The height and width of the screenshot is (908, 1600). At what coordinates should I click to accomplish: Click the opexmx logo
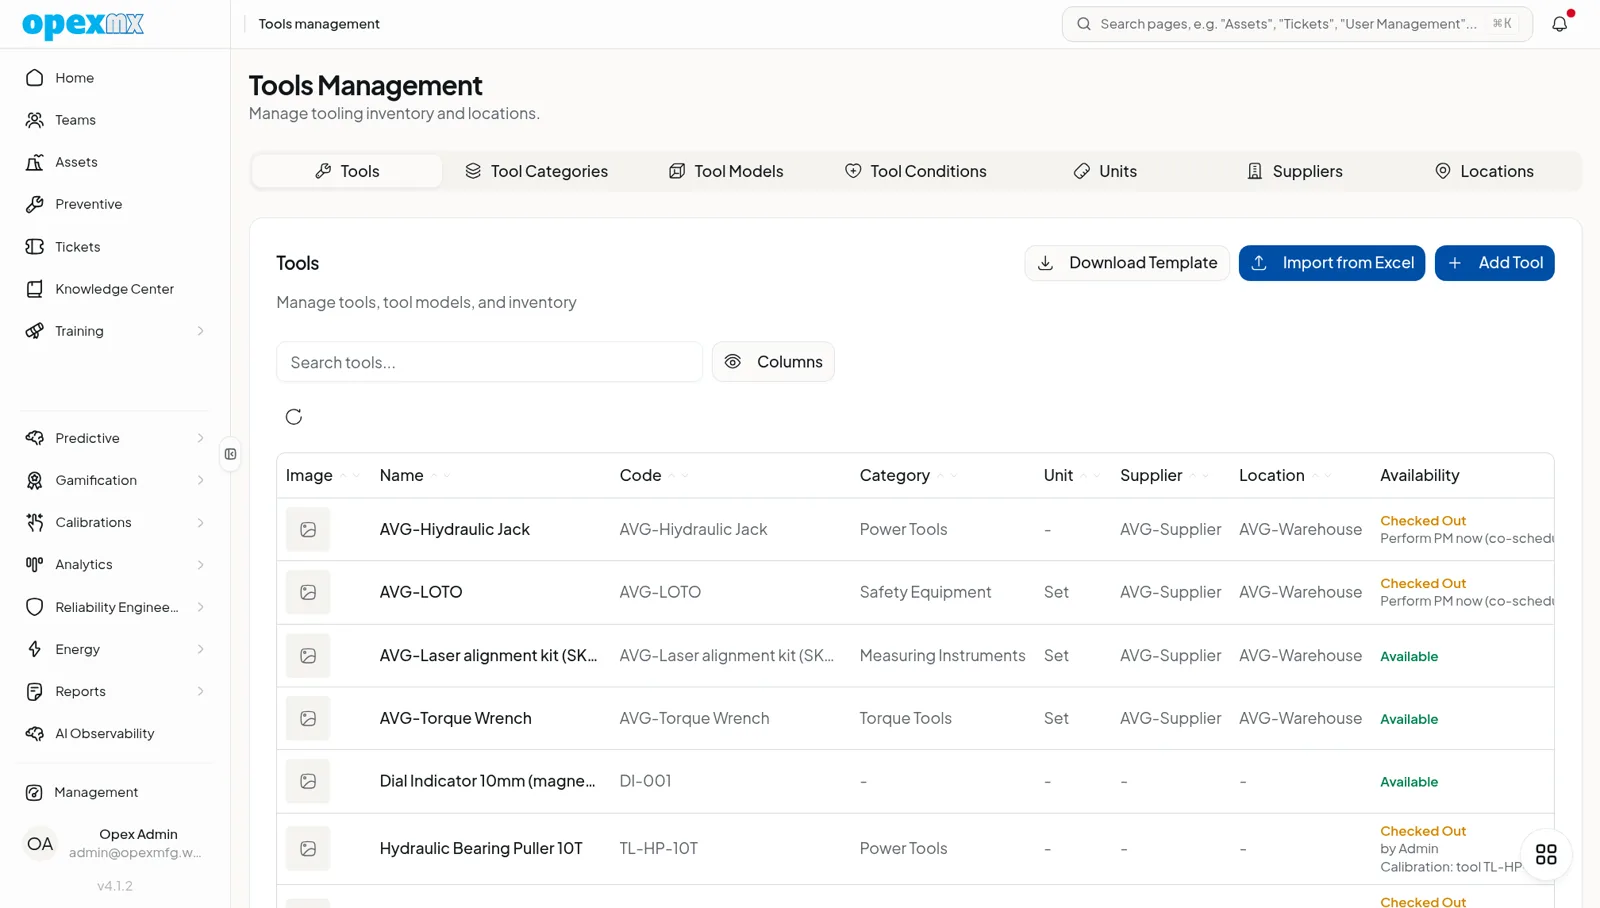pyautogui.click(x=83, y=24)
